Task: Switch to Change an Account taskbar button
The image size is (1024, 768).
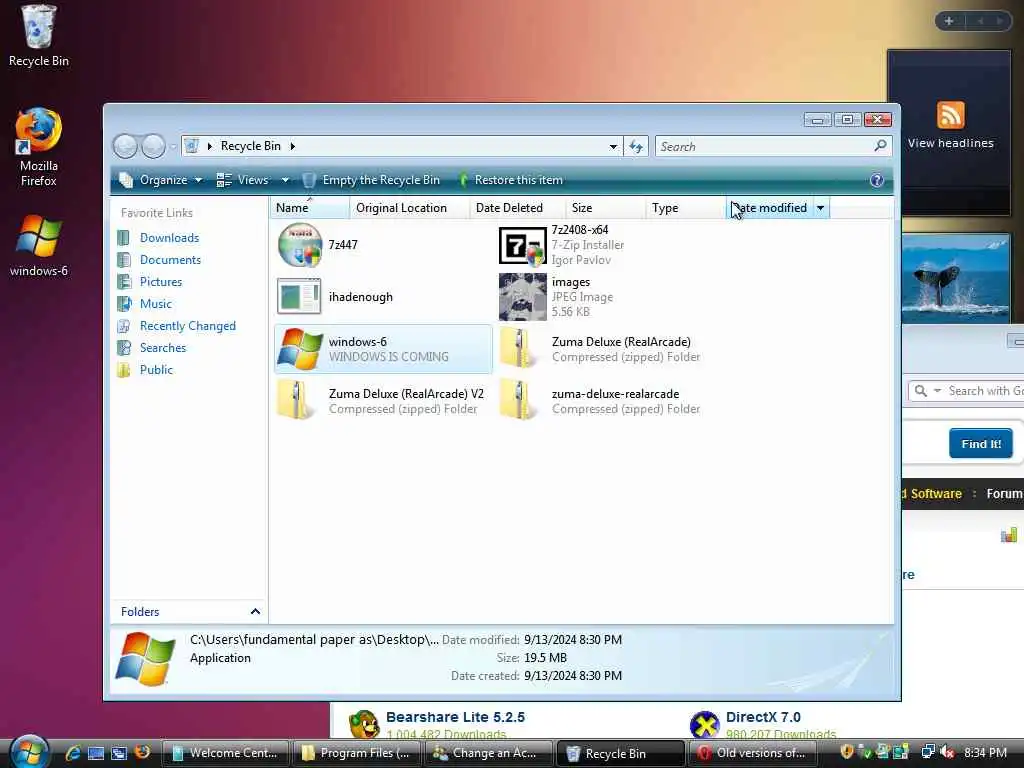Action: pos(488,753)
